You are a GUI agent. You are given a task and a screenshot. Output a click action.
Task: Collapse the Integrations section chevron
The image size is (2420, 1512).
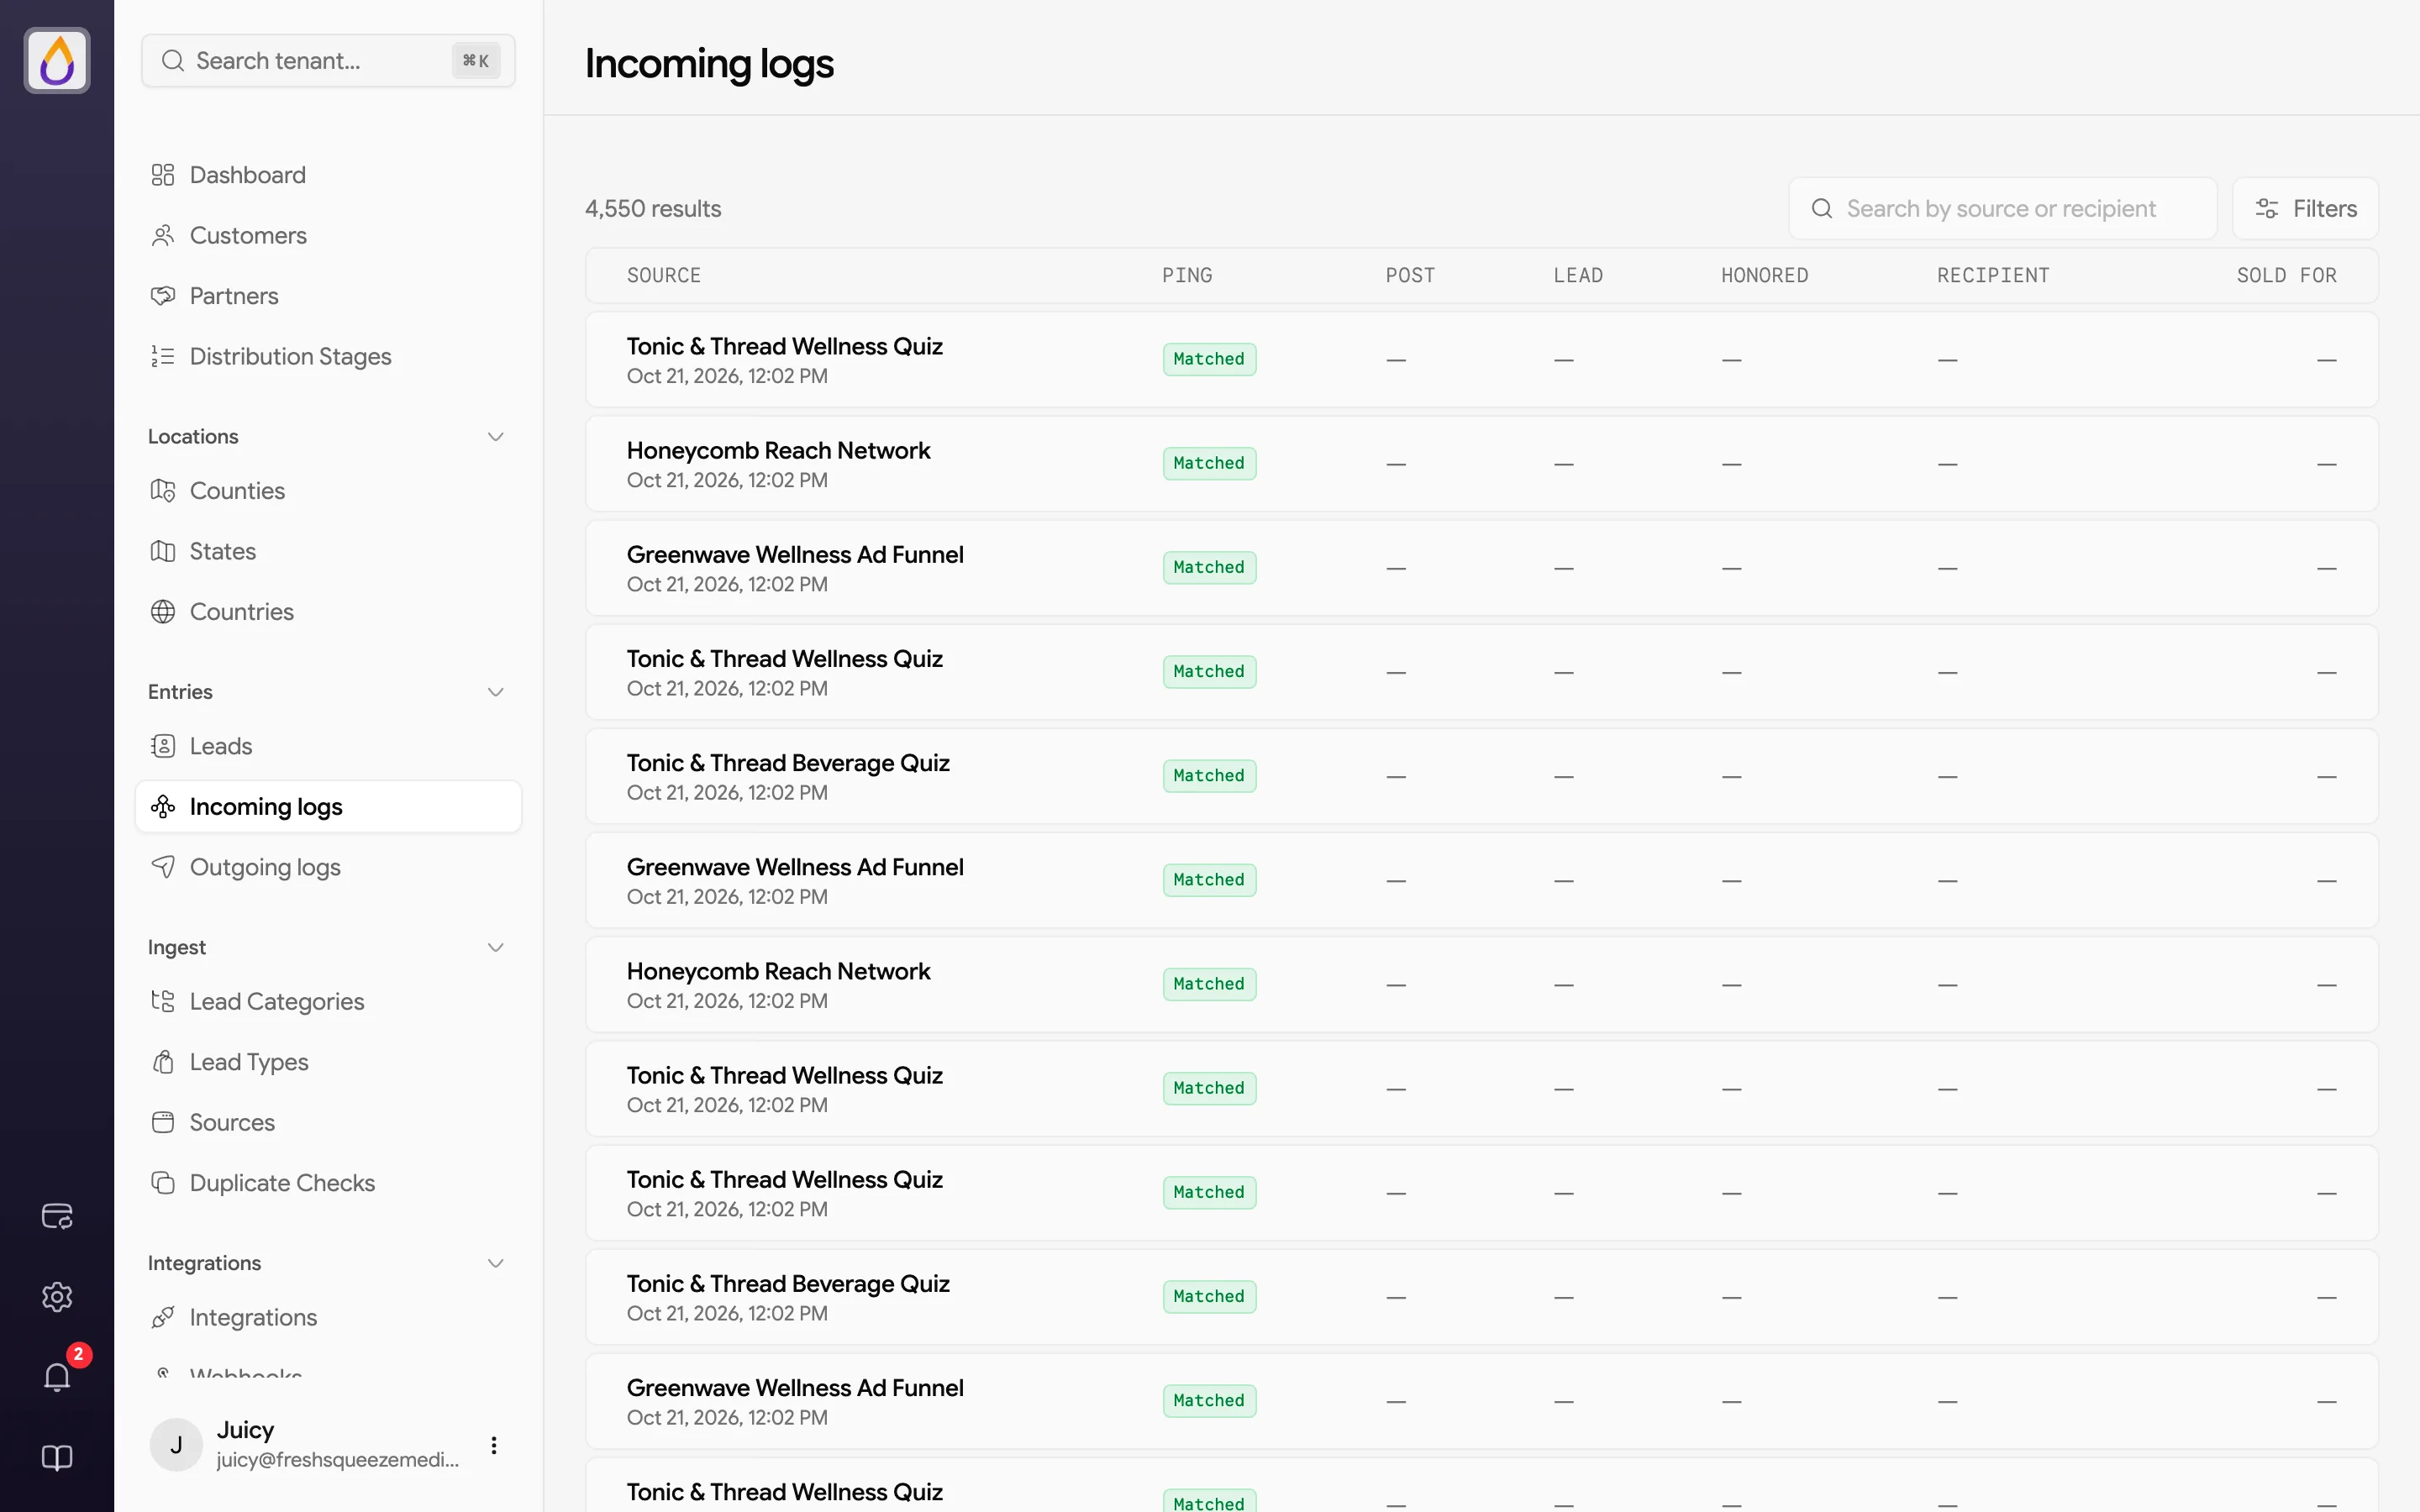coord(495,1263)
